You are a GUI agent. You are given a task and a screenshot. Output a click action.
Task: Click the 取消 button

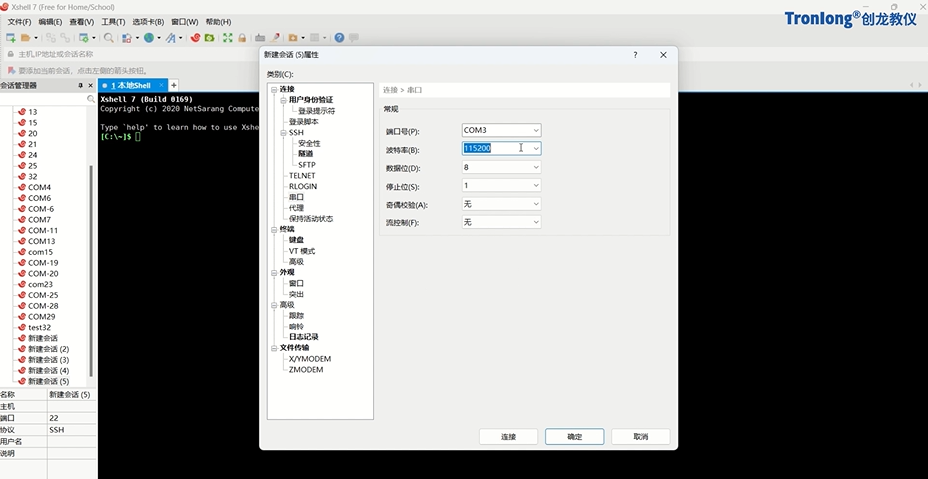641,436
